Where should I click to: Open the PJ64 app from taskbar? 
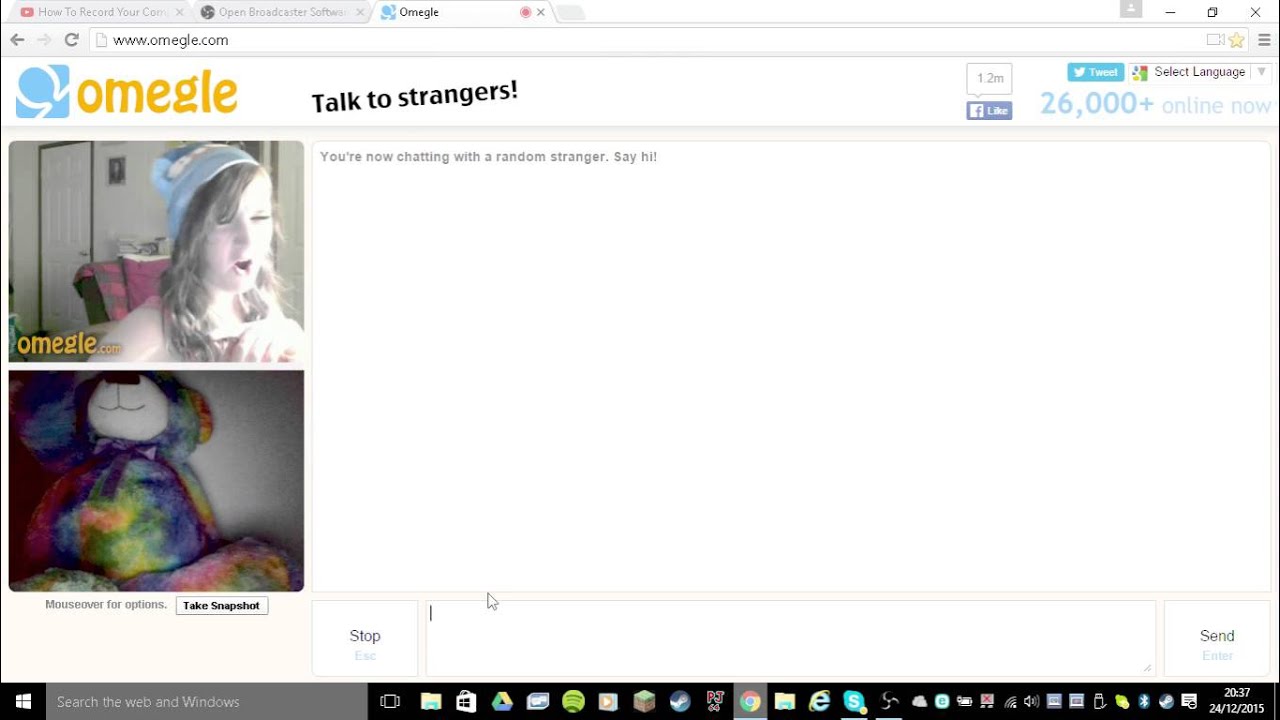coord(715,701)
